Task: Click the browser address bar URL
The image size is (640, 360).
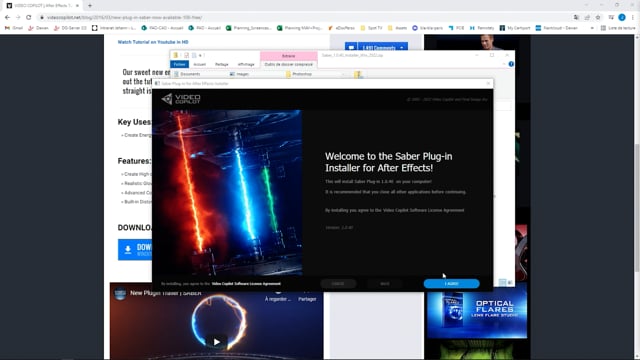Action: point(124,18)
